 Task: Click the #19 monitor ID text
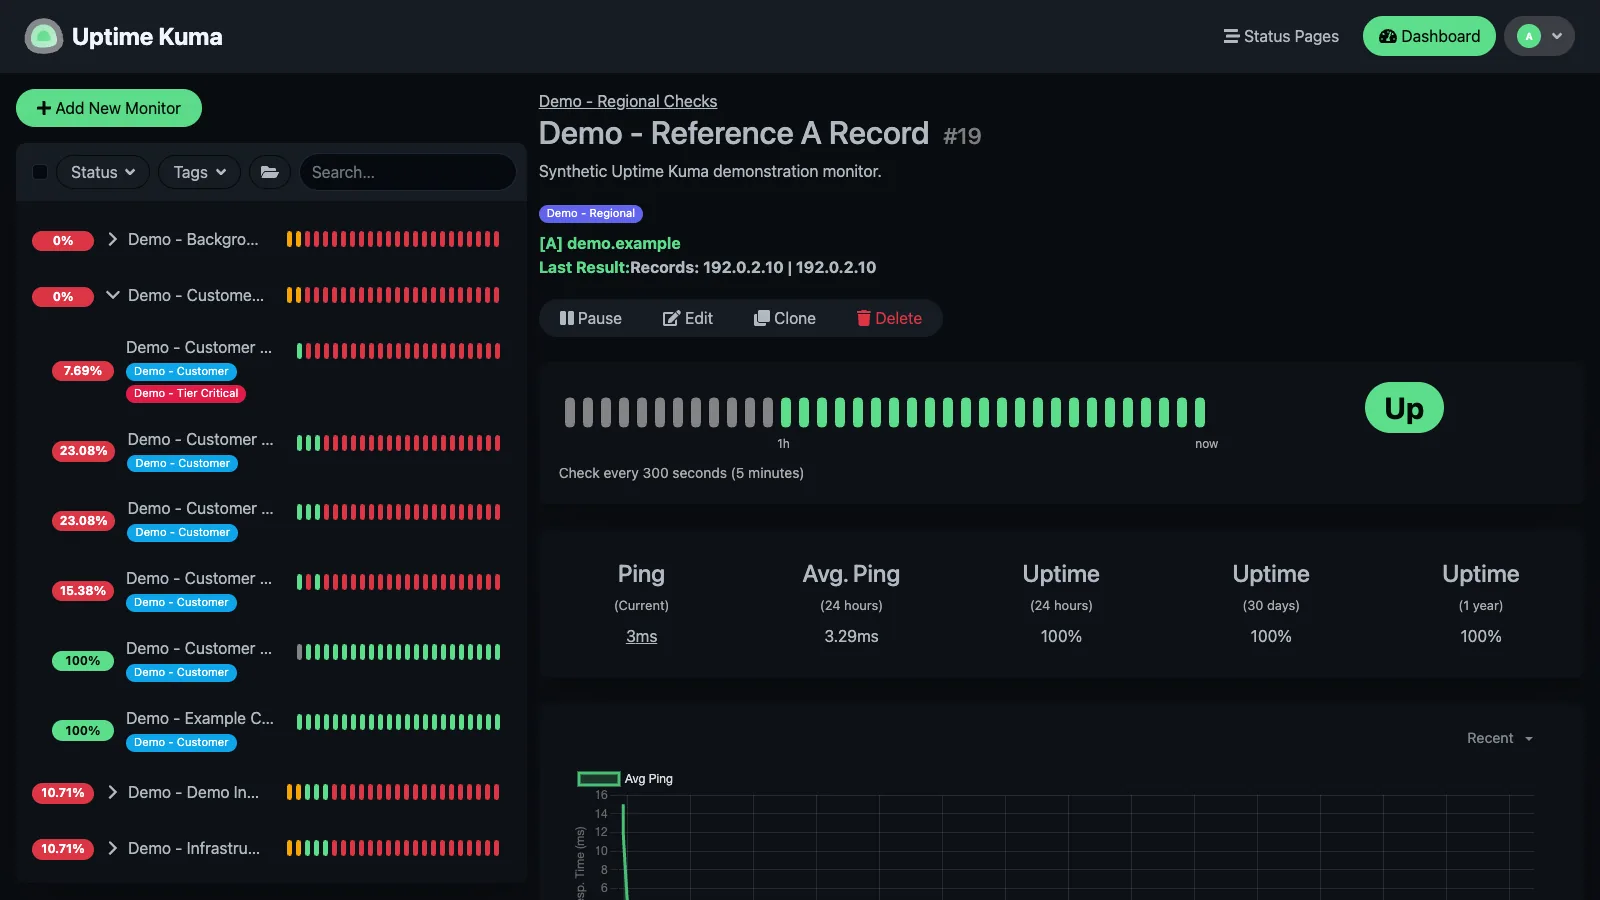tap(962, 136)
